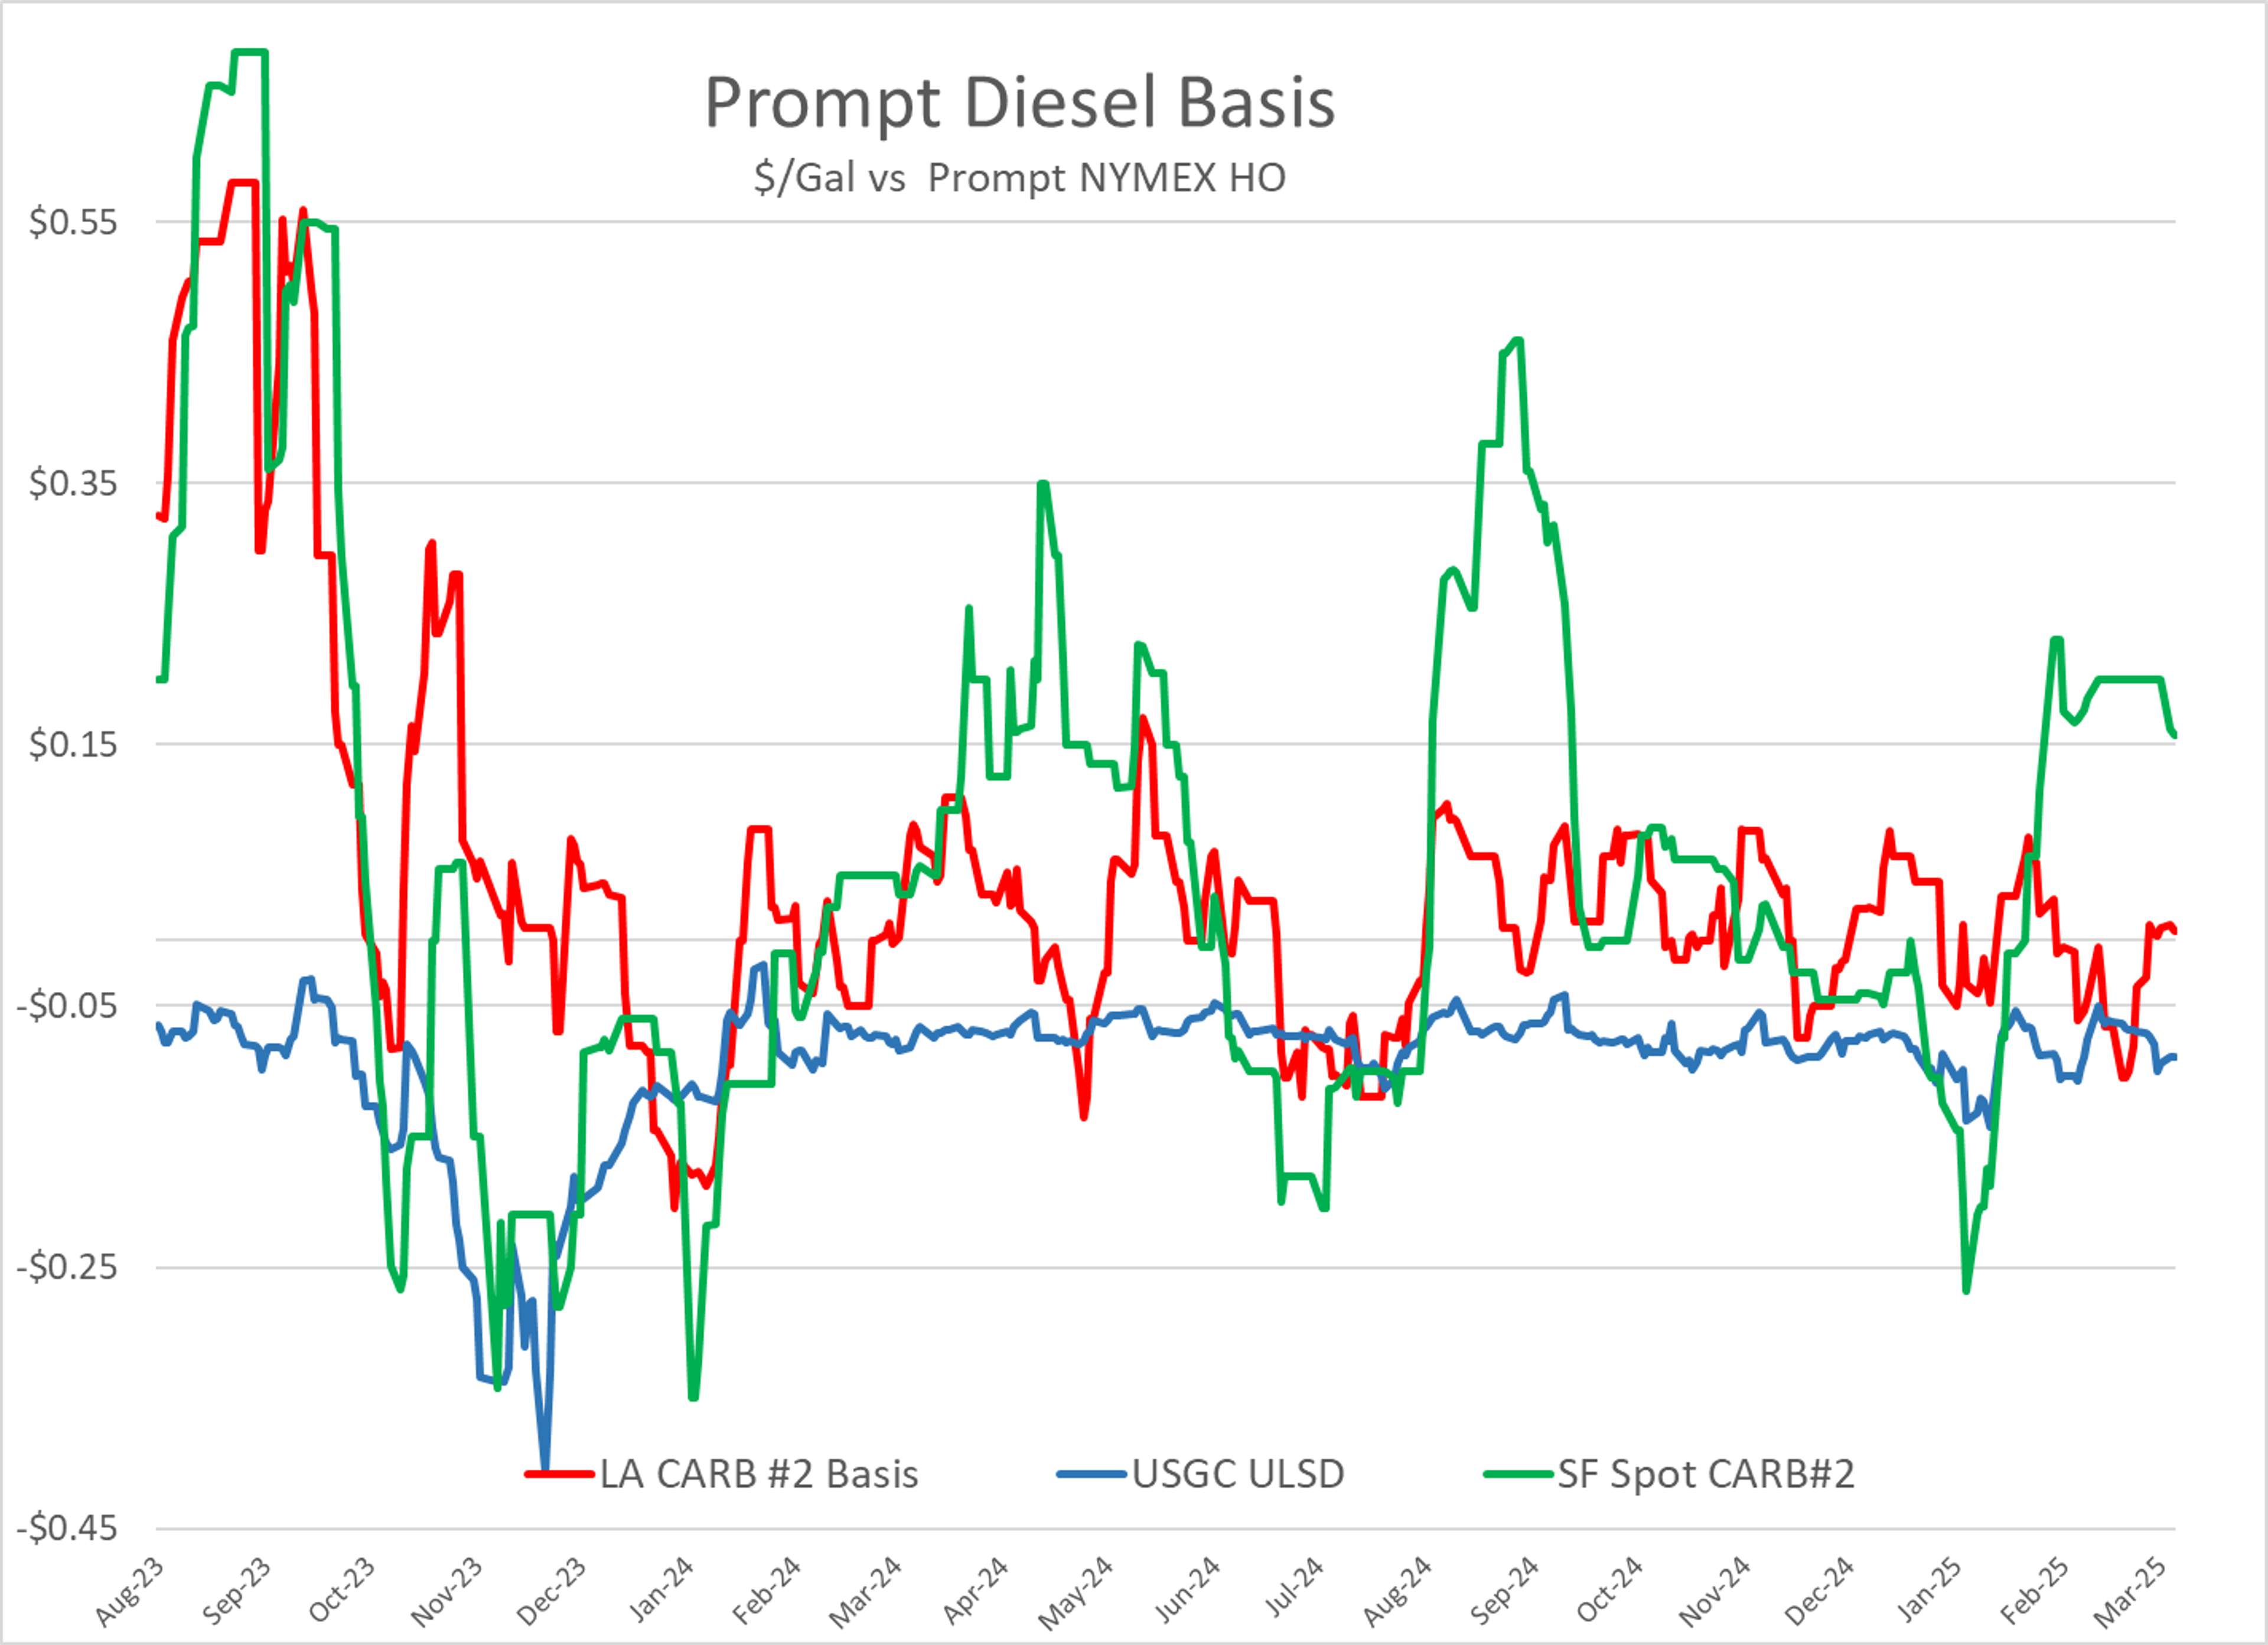Click the blue legend line swatch
Image resolution: width=2268 pixels, height=1645 pixels.
(1092, 1475)
